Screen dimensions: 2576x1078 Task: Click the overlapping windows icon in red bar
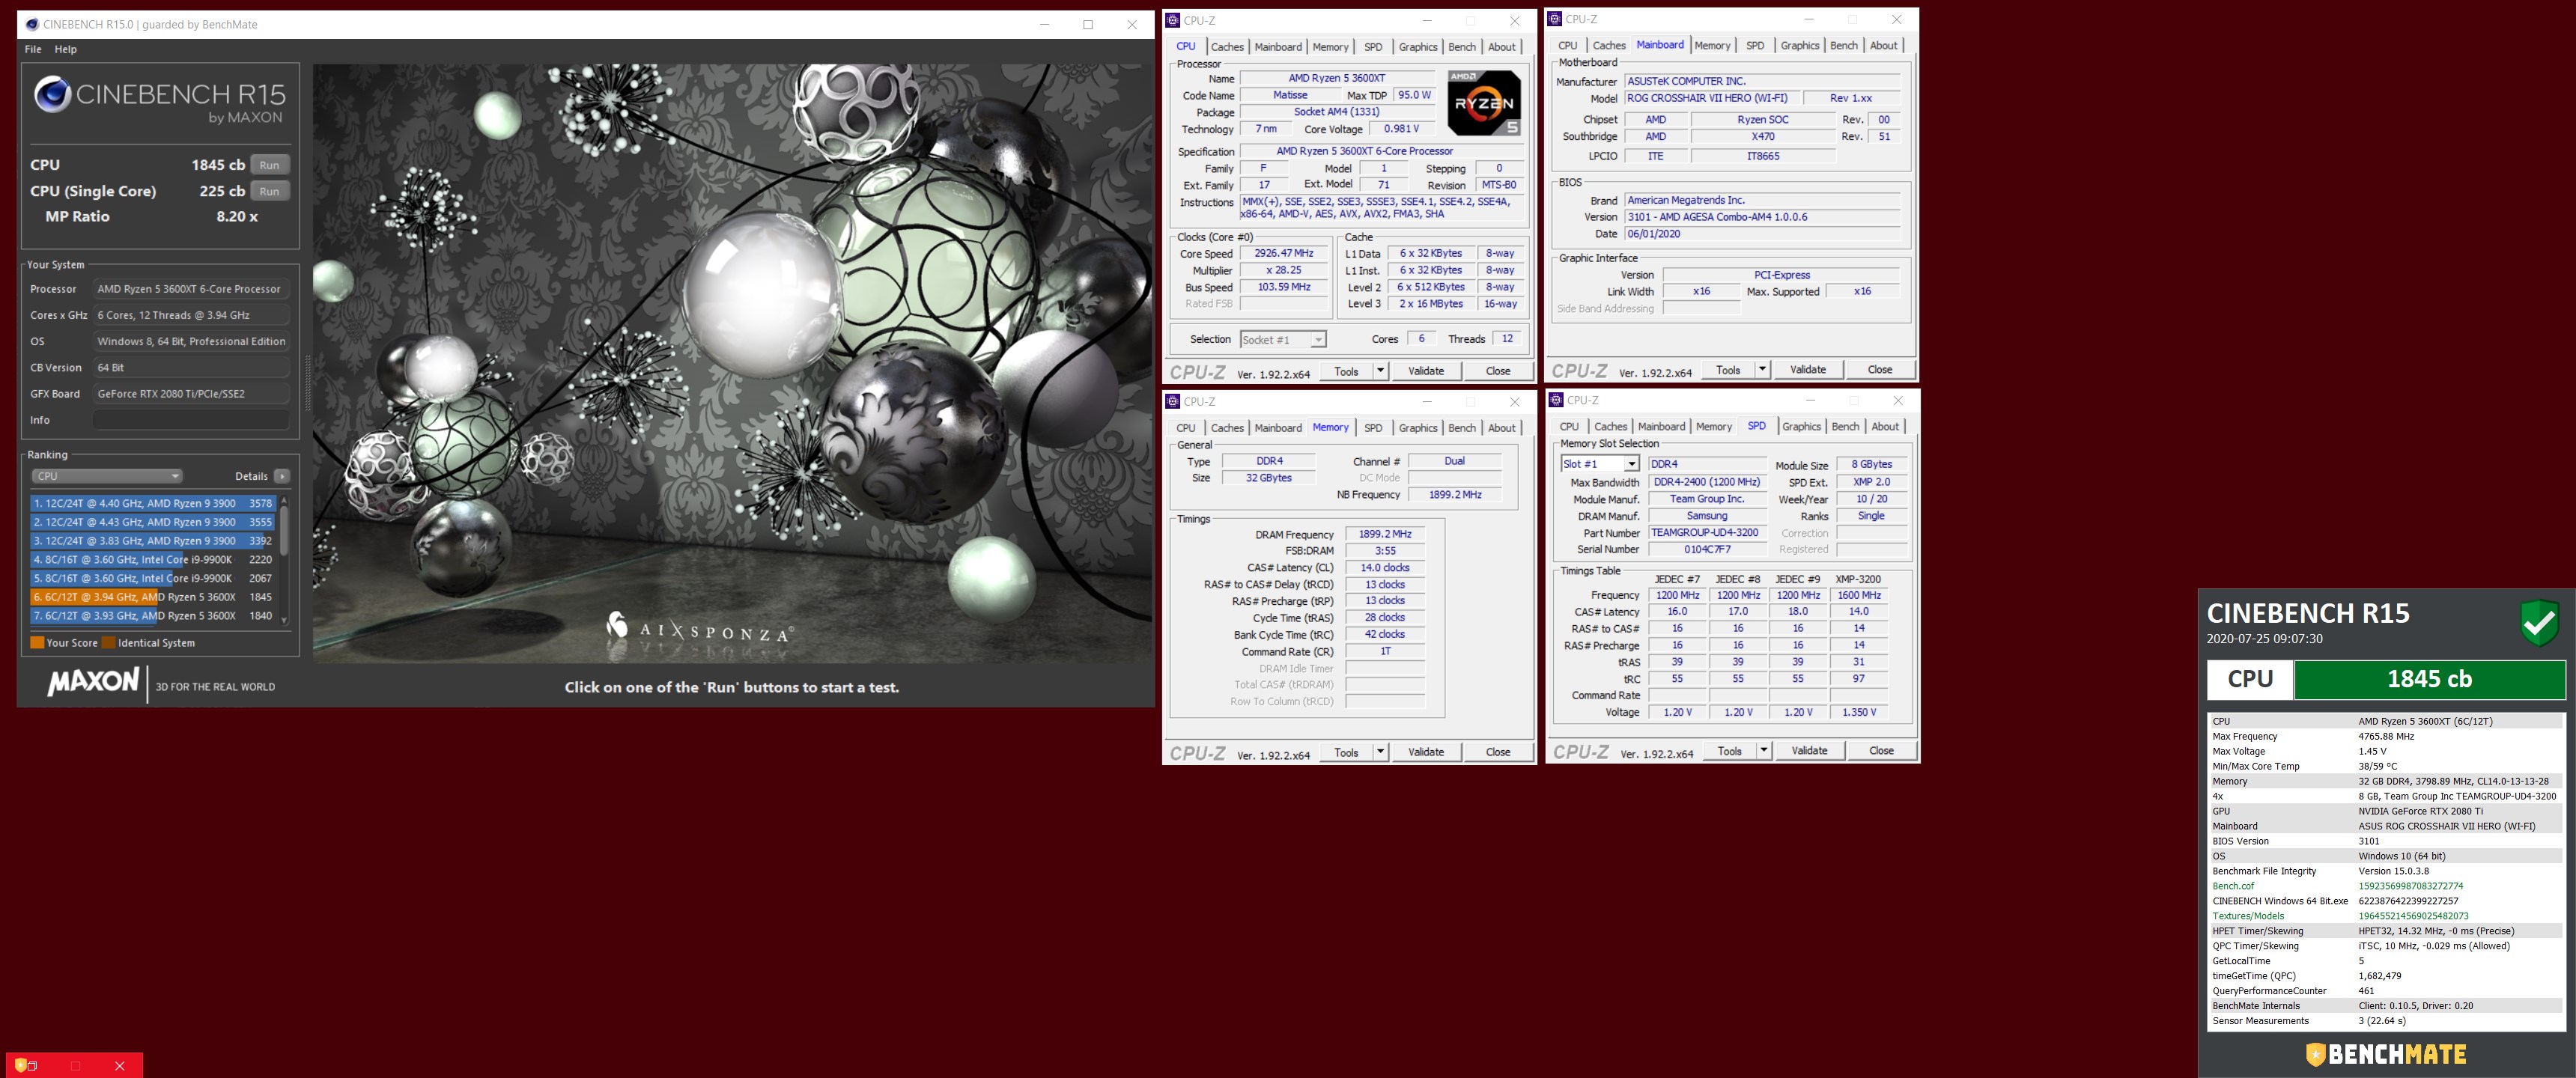[32, 1066]
